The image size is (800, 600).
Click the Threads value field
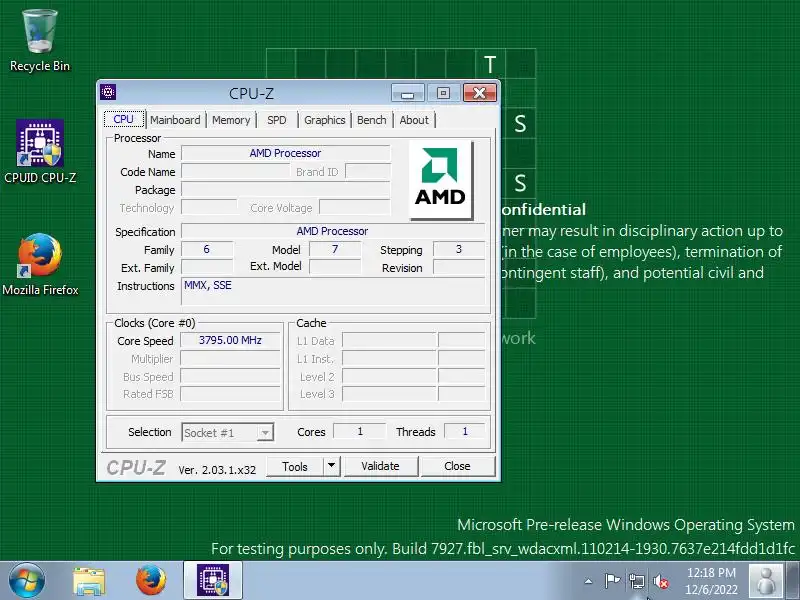pyautogui.click(x=465, y=432)
